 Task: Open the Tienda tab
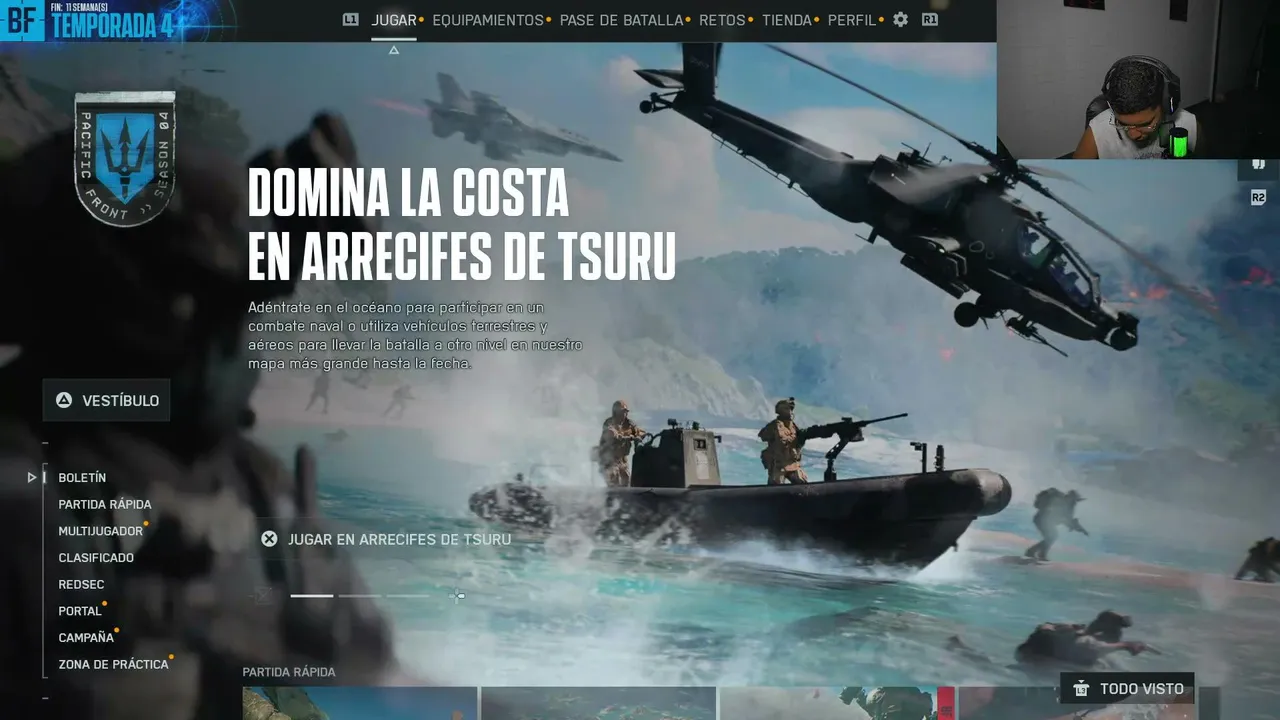pyautogui.click(x=788, y=20)
